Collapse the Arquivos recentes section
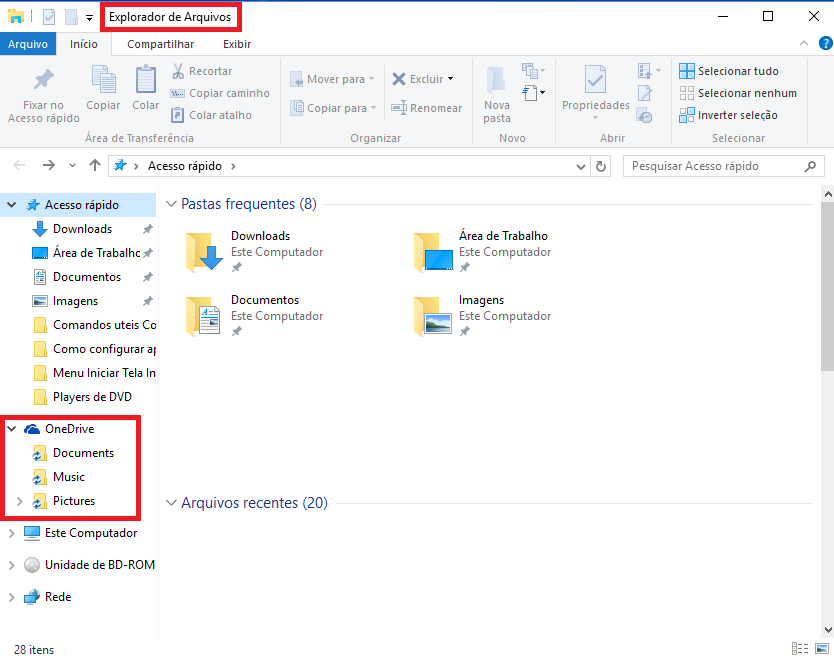The width and height of the screenshot is (834, 660). (169, 503)
